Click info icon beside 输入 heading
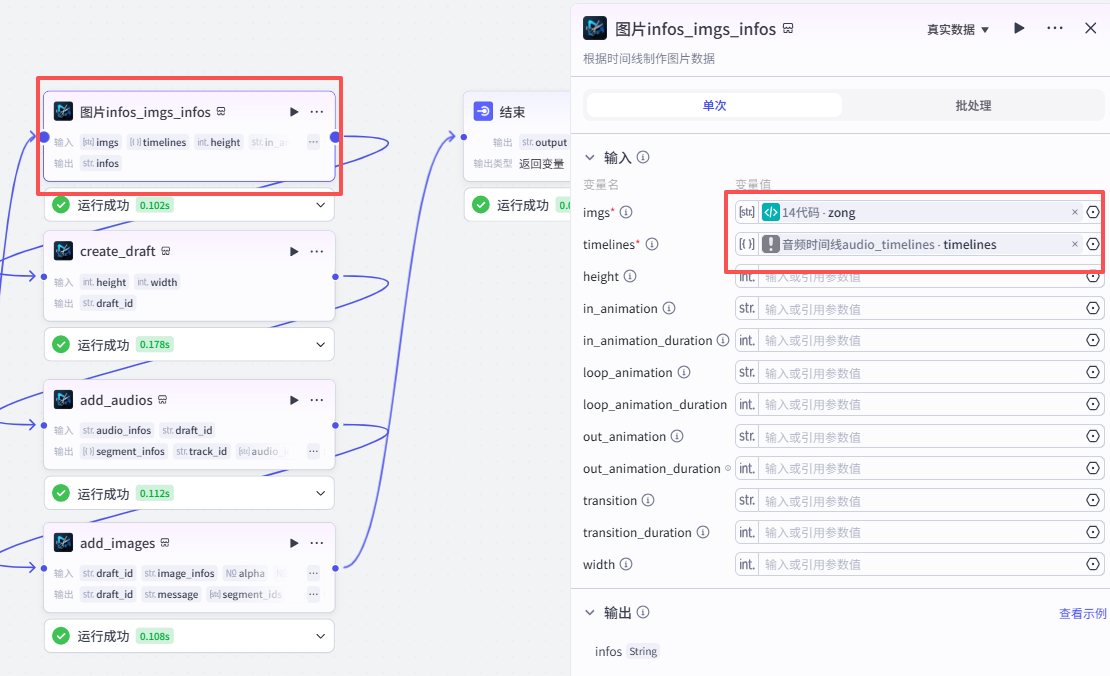The image size is (1110, 676). point(643,157)
